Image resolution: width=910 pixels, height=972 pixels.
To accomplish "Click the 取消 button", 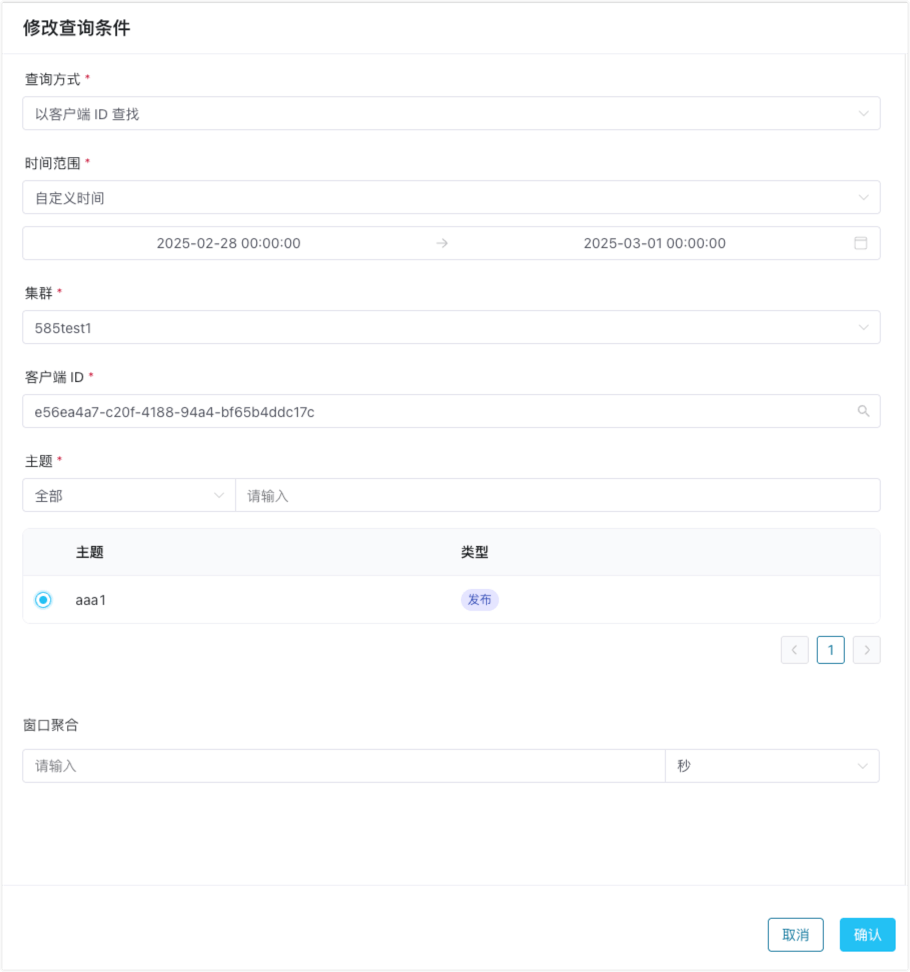I will click(x=795, y=934).
